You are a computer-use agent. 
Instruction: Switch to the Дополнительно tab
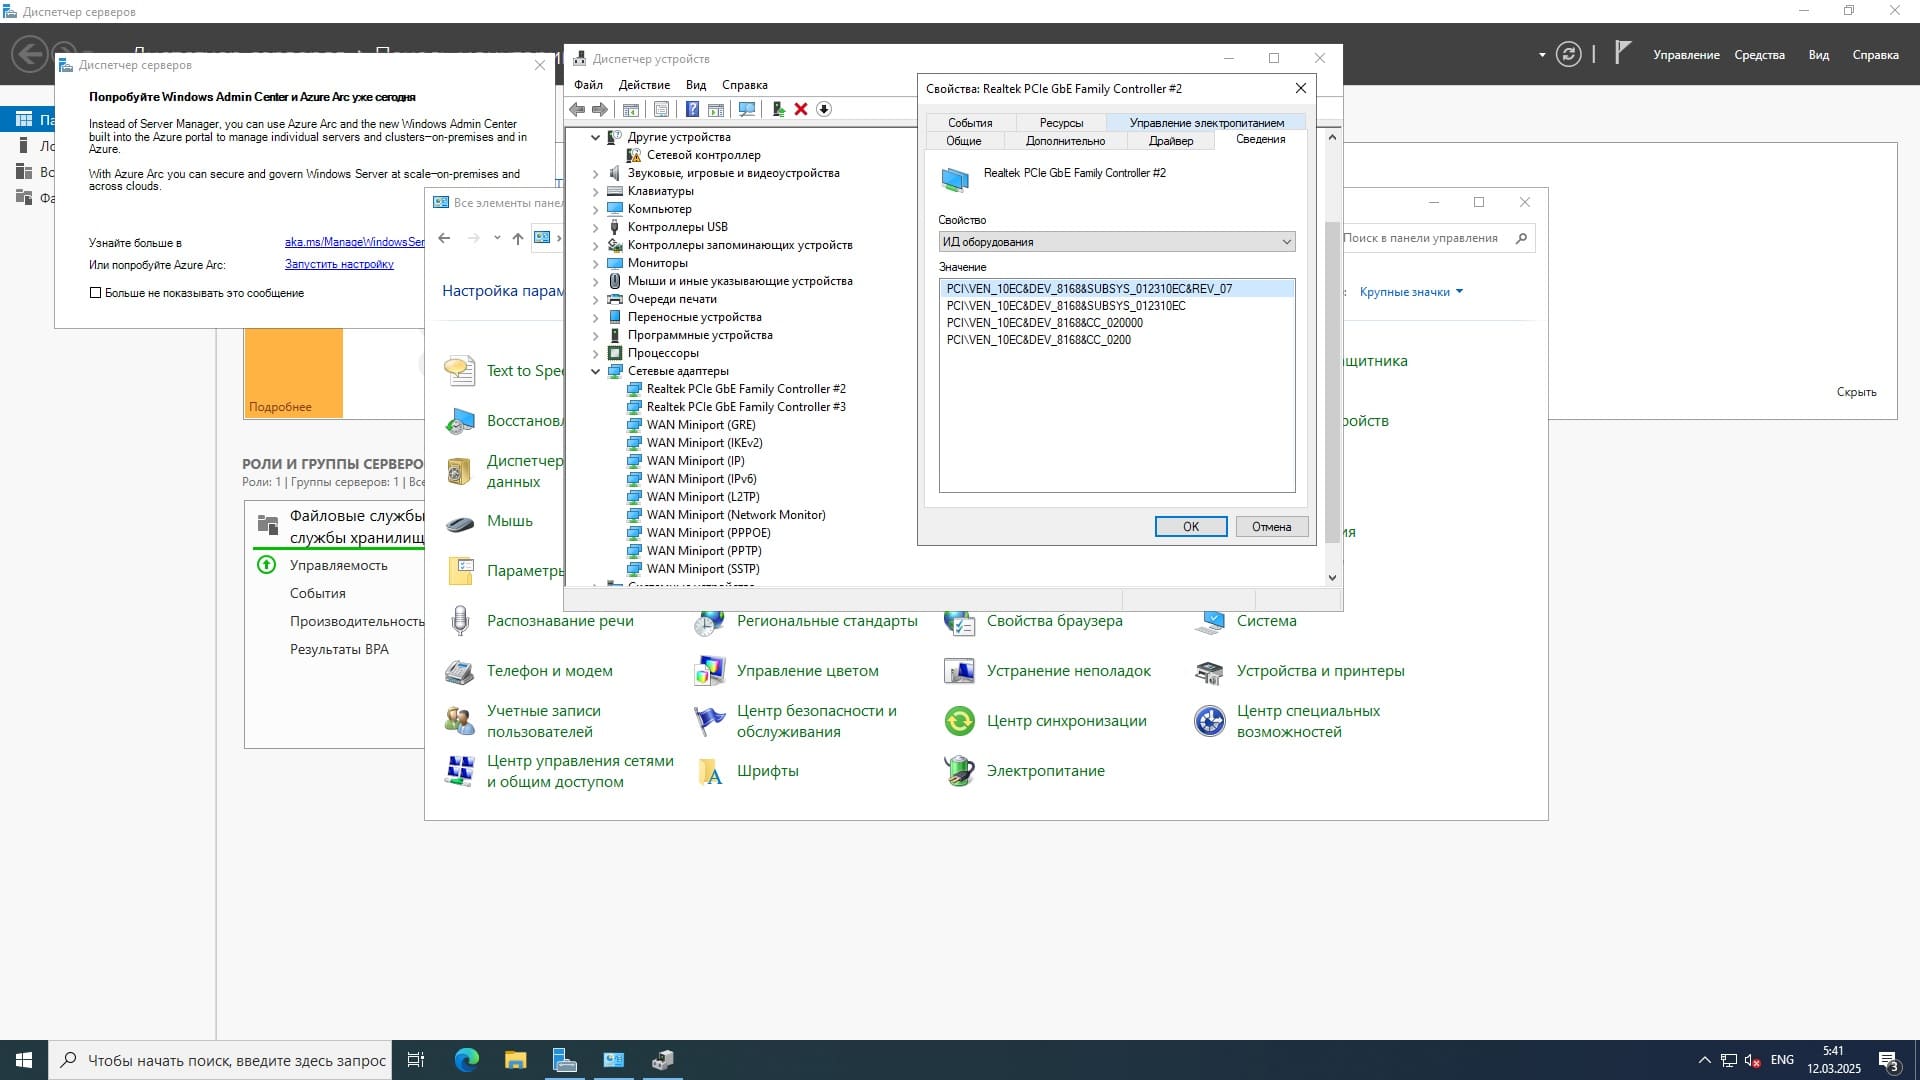(1065, 141)
